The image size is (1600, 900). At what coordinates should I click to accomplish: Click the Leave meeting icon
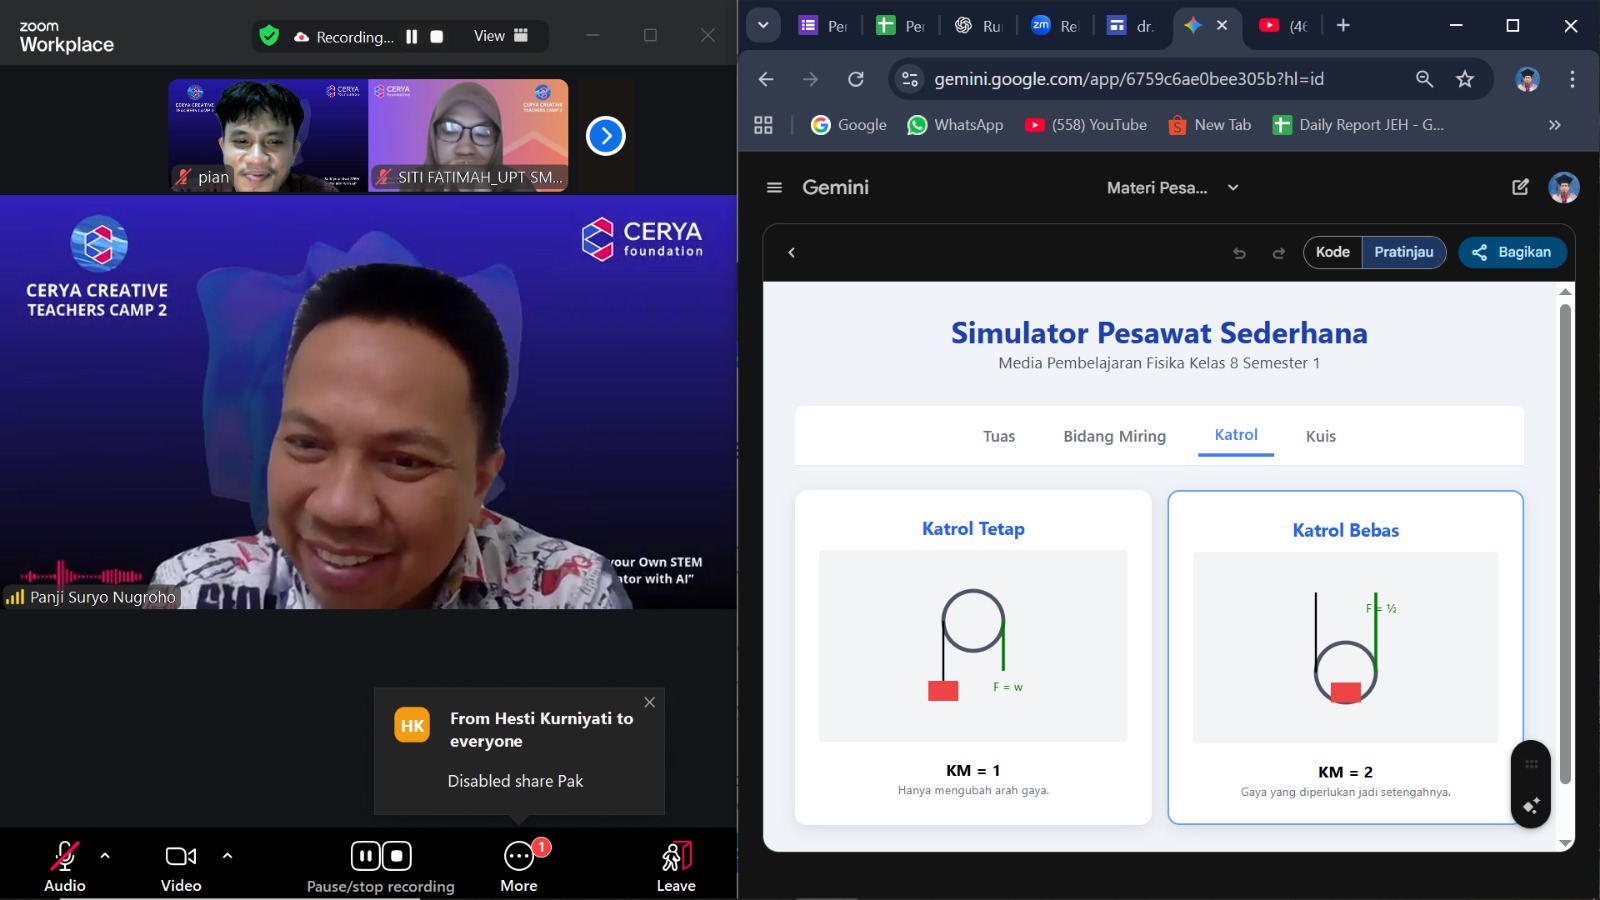(676, 858)
